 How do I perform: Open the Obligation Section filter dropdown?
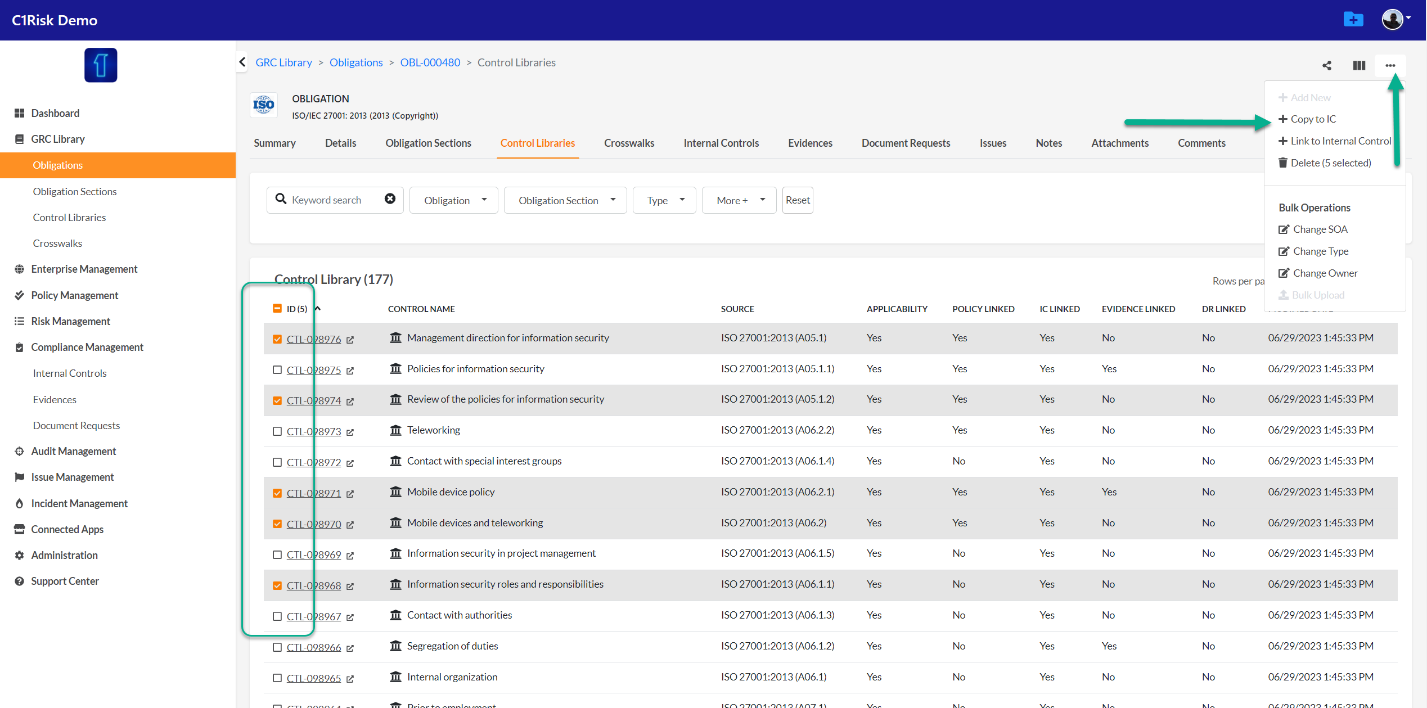[566, 200]
